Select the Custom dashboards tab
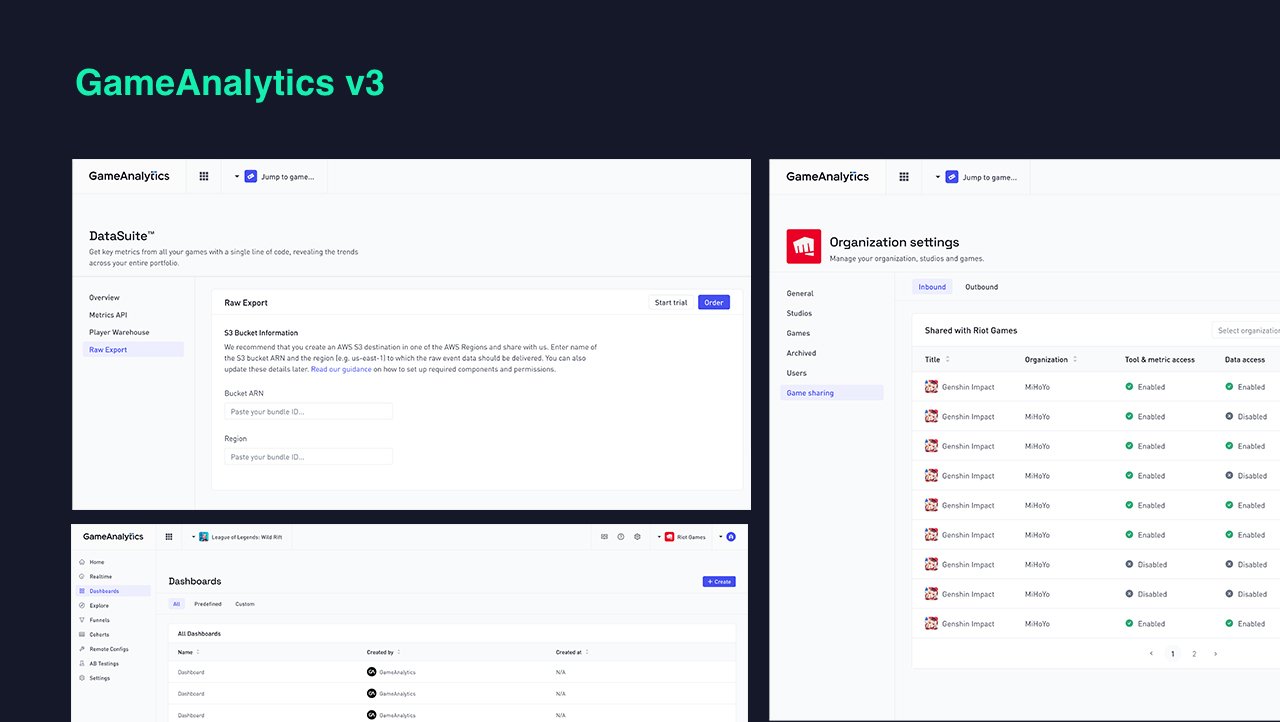 pyautogui.click(x=245, y=604)
